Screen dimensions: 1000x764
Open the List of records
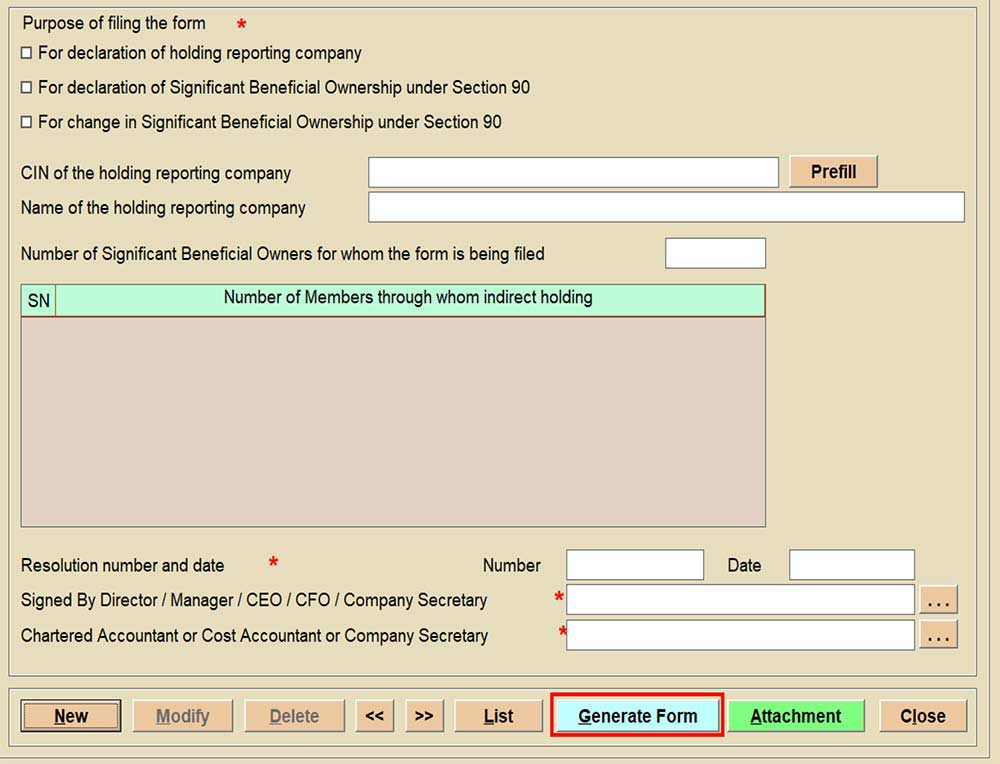(498, 716)
